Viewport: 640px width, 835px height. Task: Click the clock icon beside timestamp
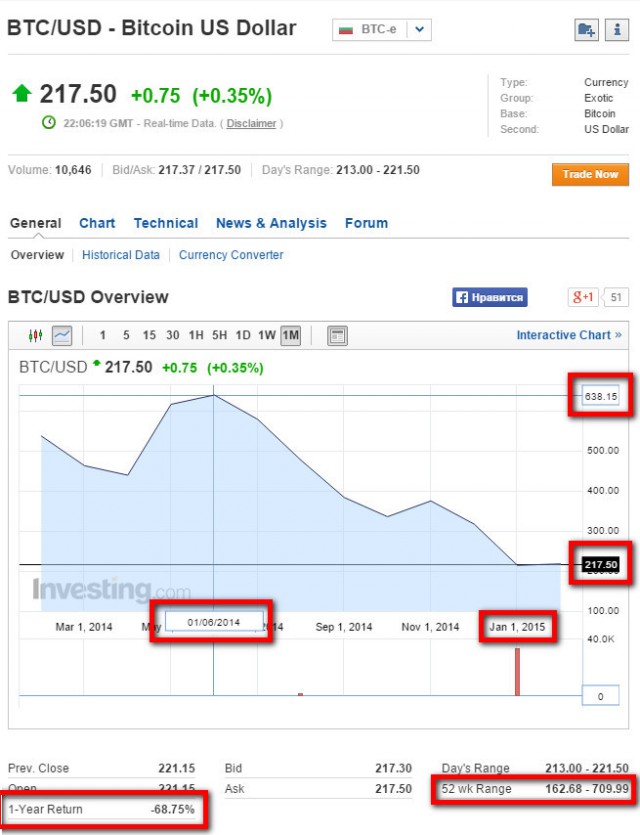pos(49,122)
